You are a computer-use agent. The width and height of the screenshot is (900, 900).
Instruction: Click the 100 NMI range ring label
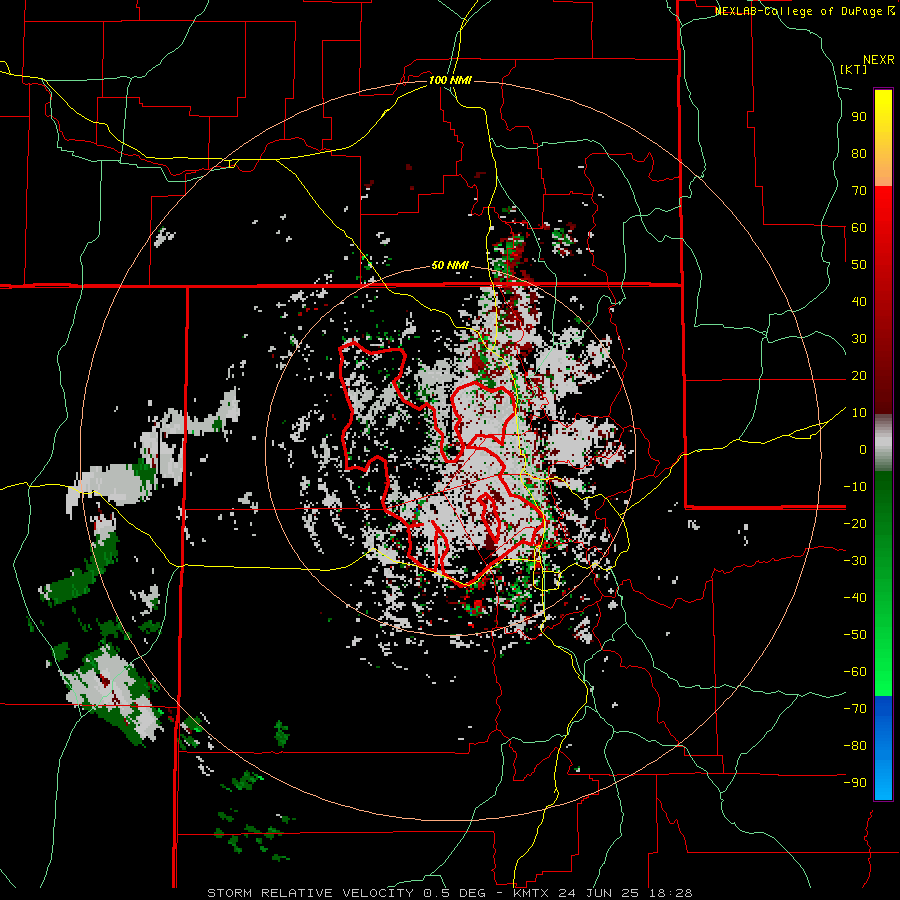(x=450, y=80)
